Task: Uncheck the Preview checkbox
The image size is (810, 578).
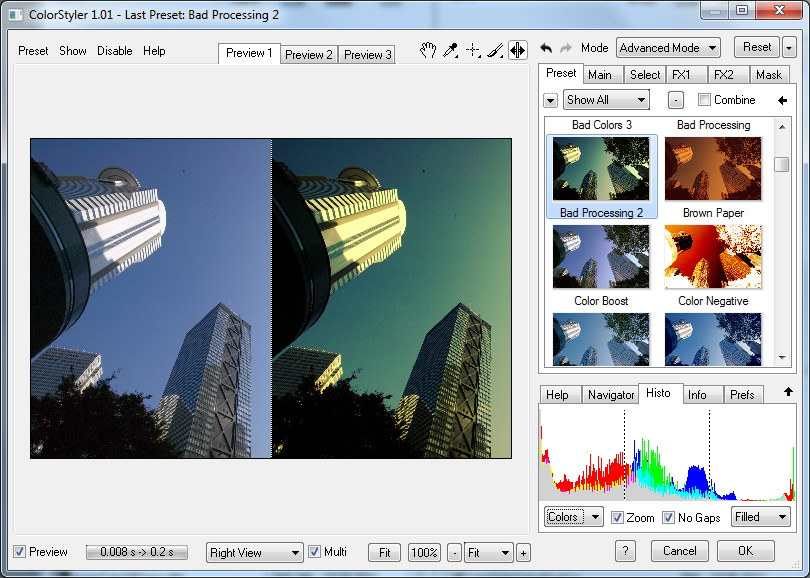Action: pos(20,552)
